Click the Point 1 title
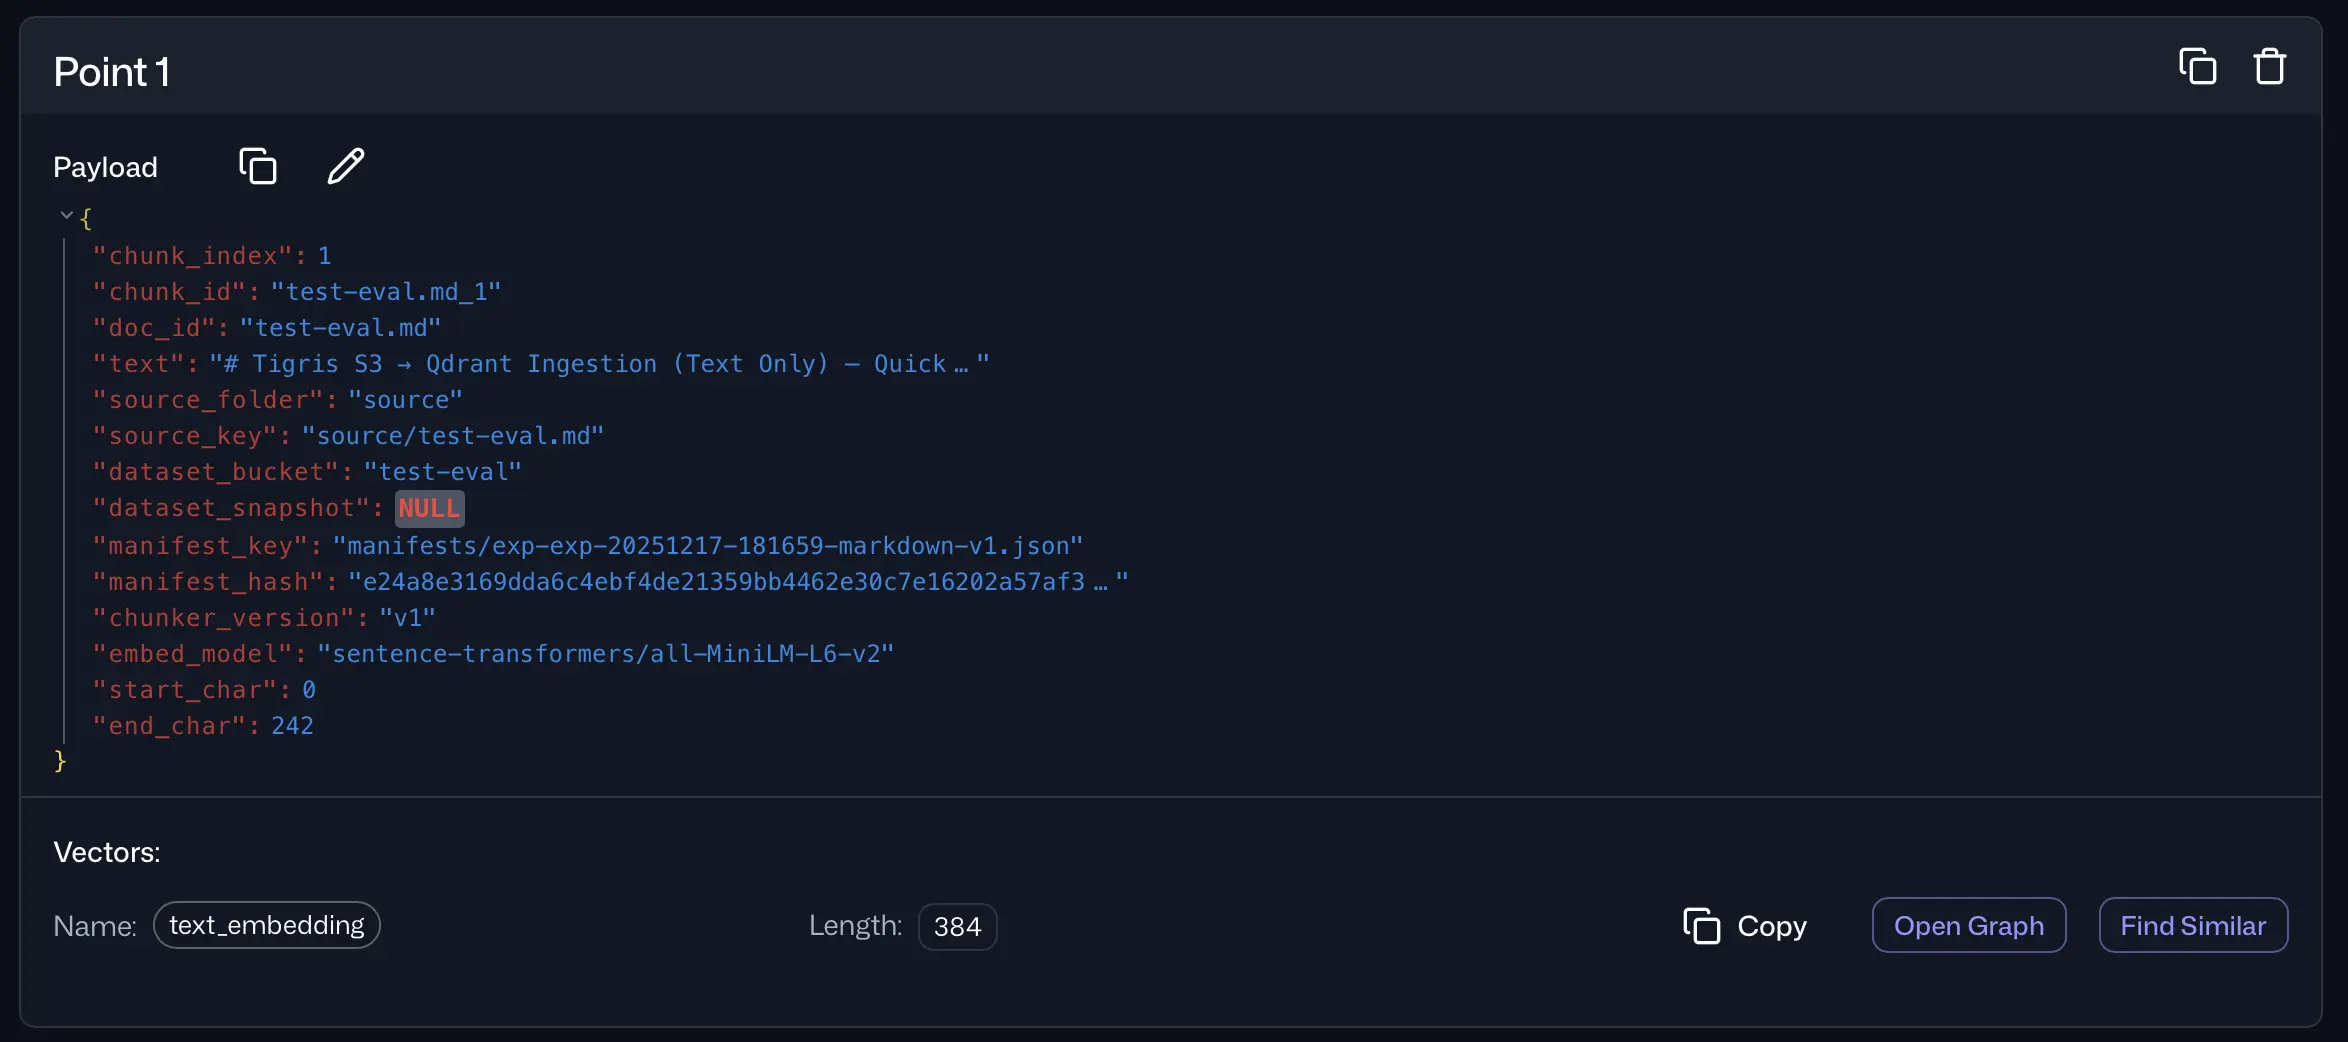The image size is (2348, 1042). (x=112, y=72)
